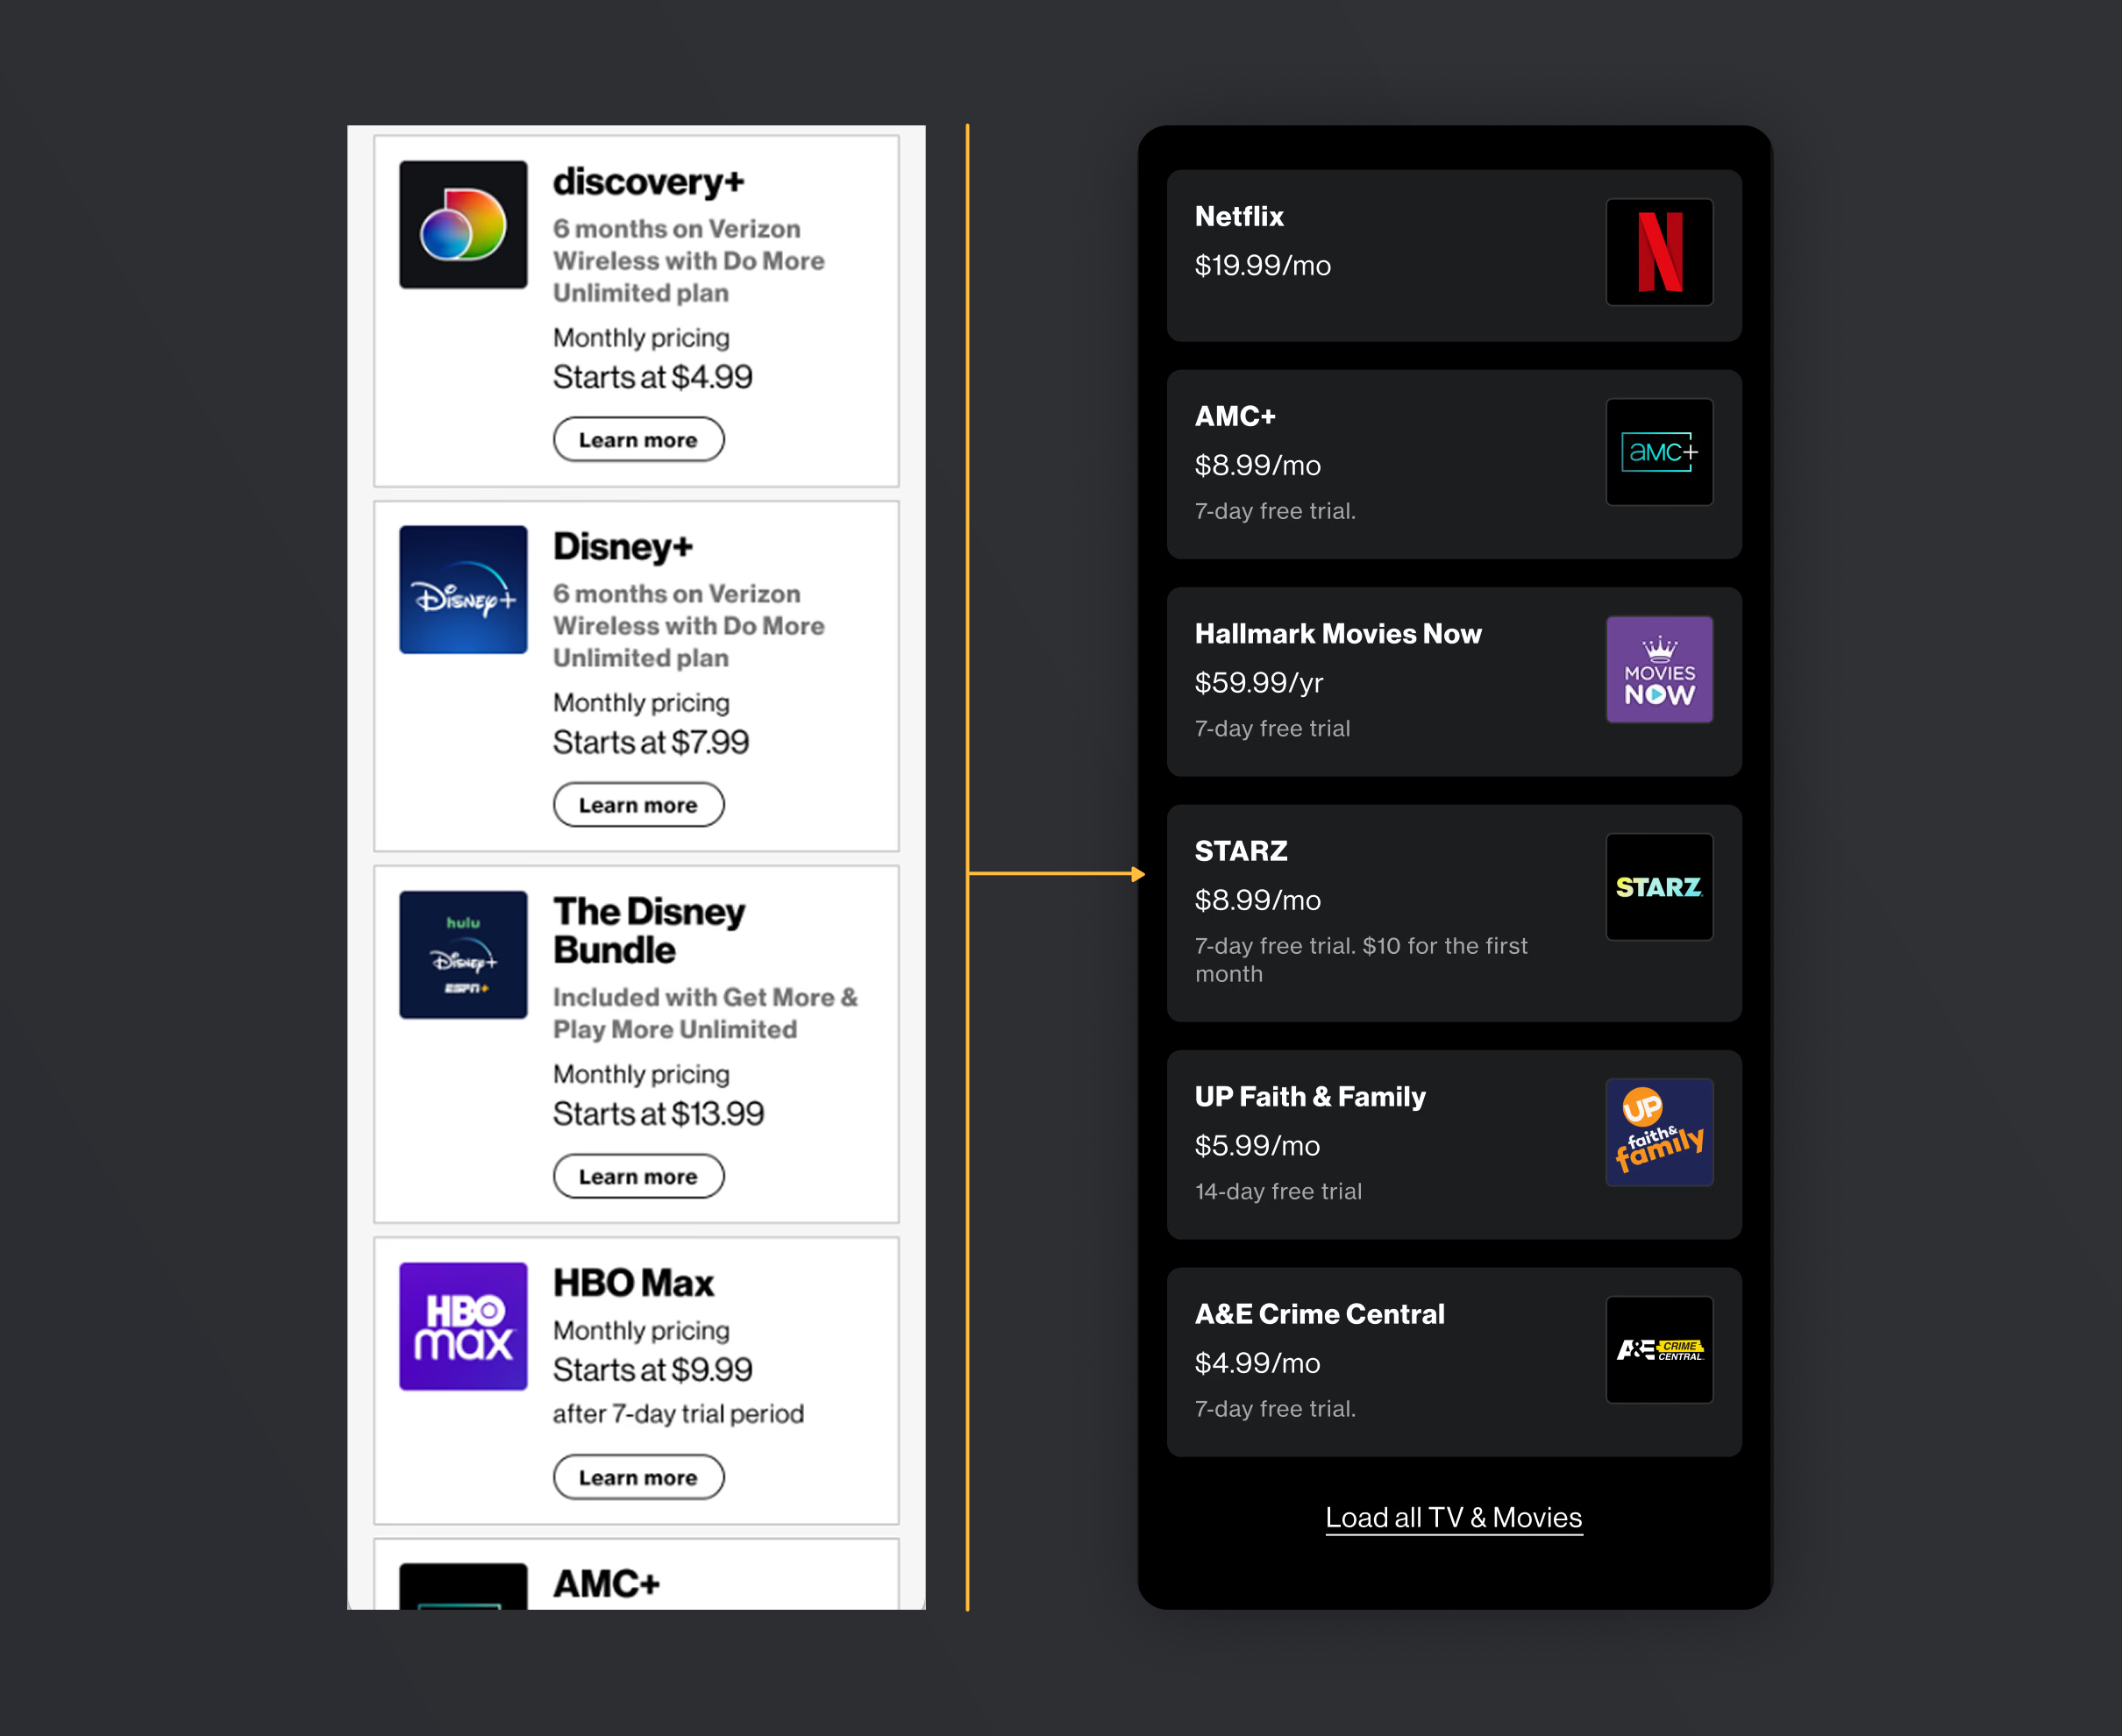Click the HBO Max logo icon
This screenshot has height=1736, width=2122.
pyautogui.click(x=463, y=1326)
